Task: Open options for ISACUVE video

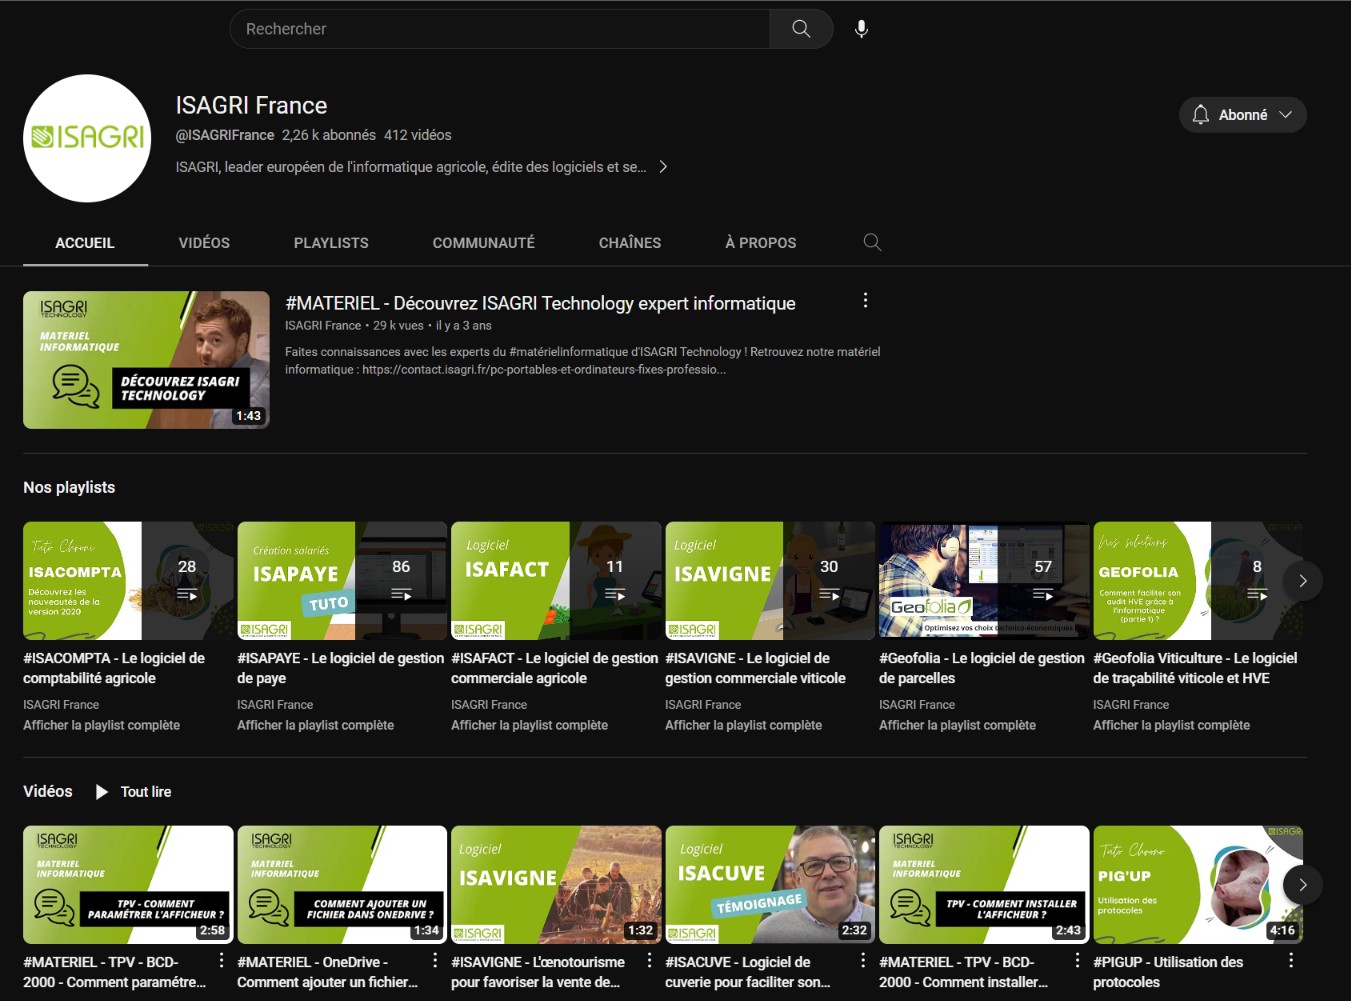Action: (863, 960)
